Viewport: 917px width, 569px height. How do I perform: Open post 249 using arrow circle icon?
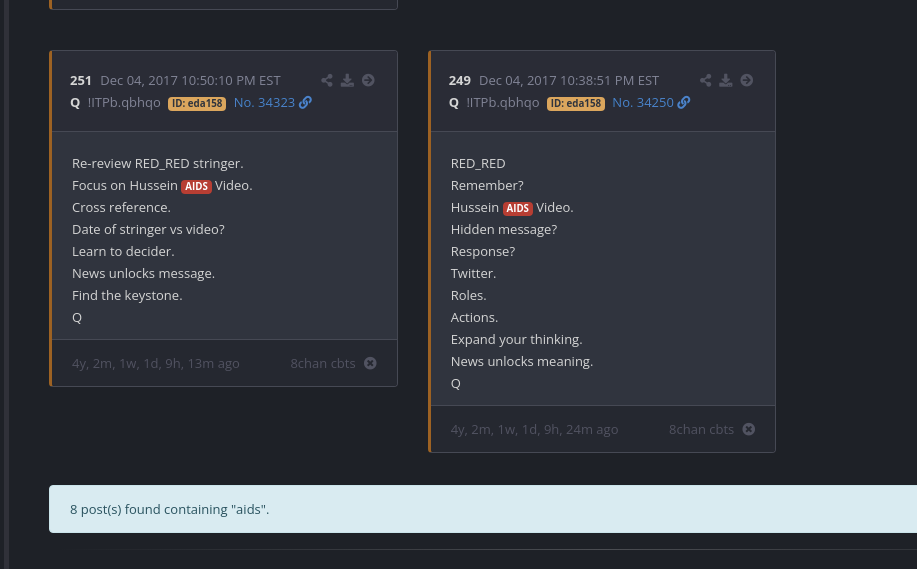click(747, 80)
